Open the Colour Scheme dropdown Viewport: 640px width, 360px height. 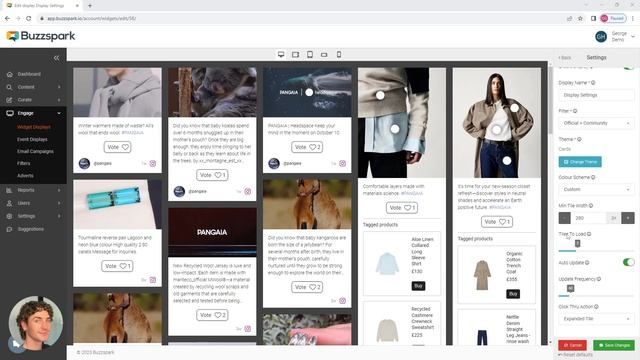tap(596, 189)
